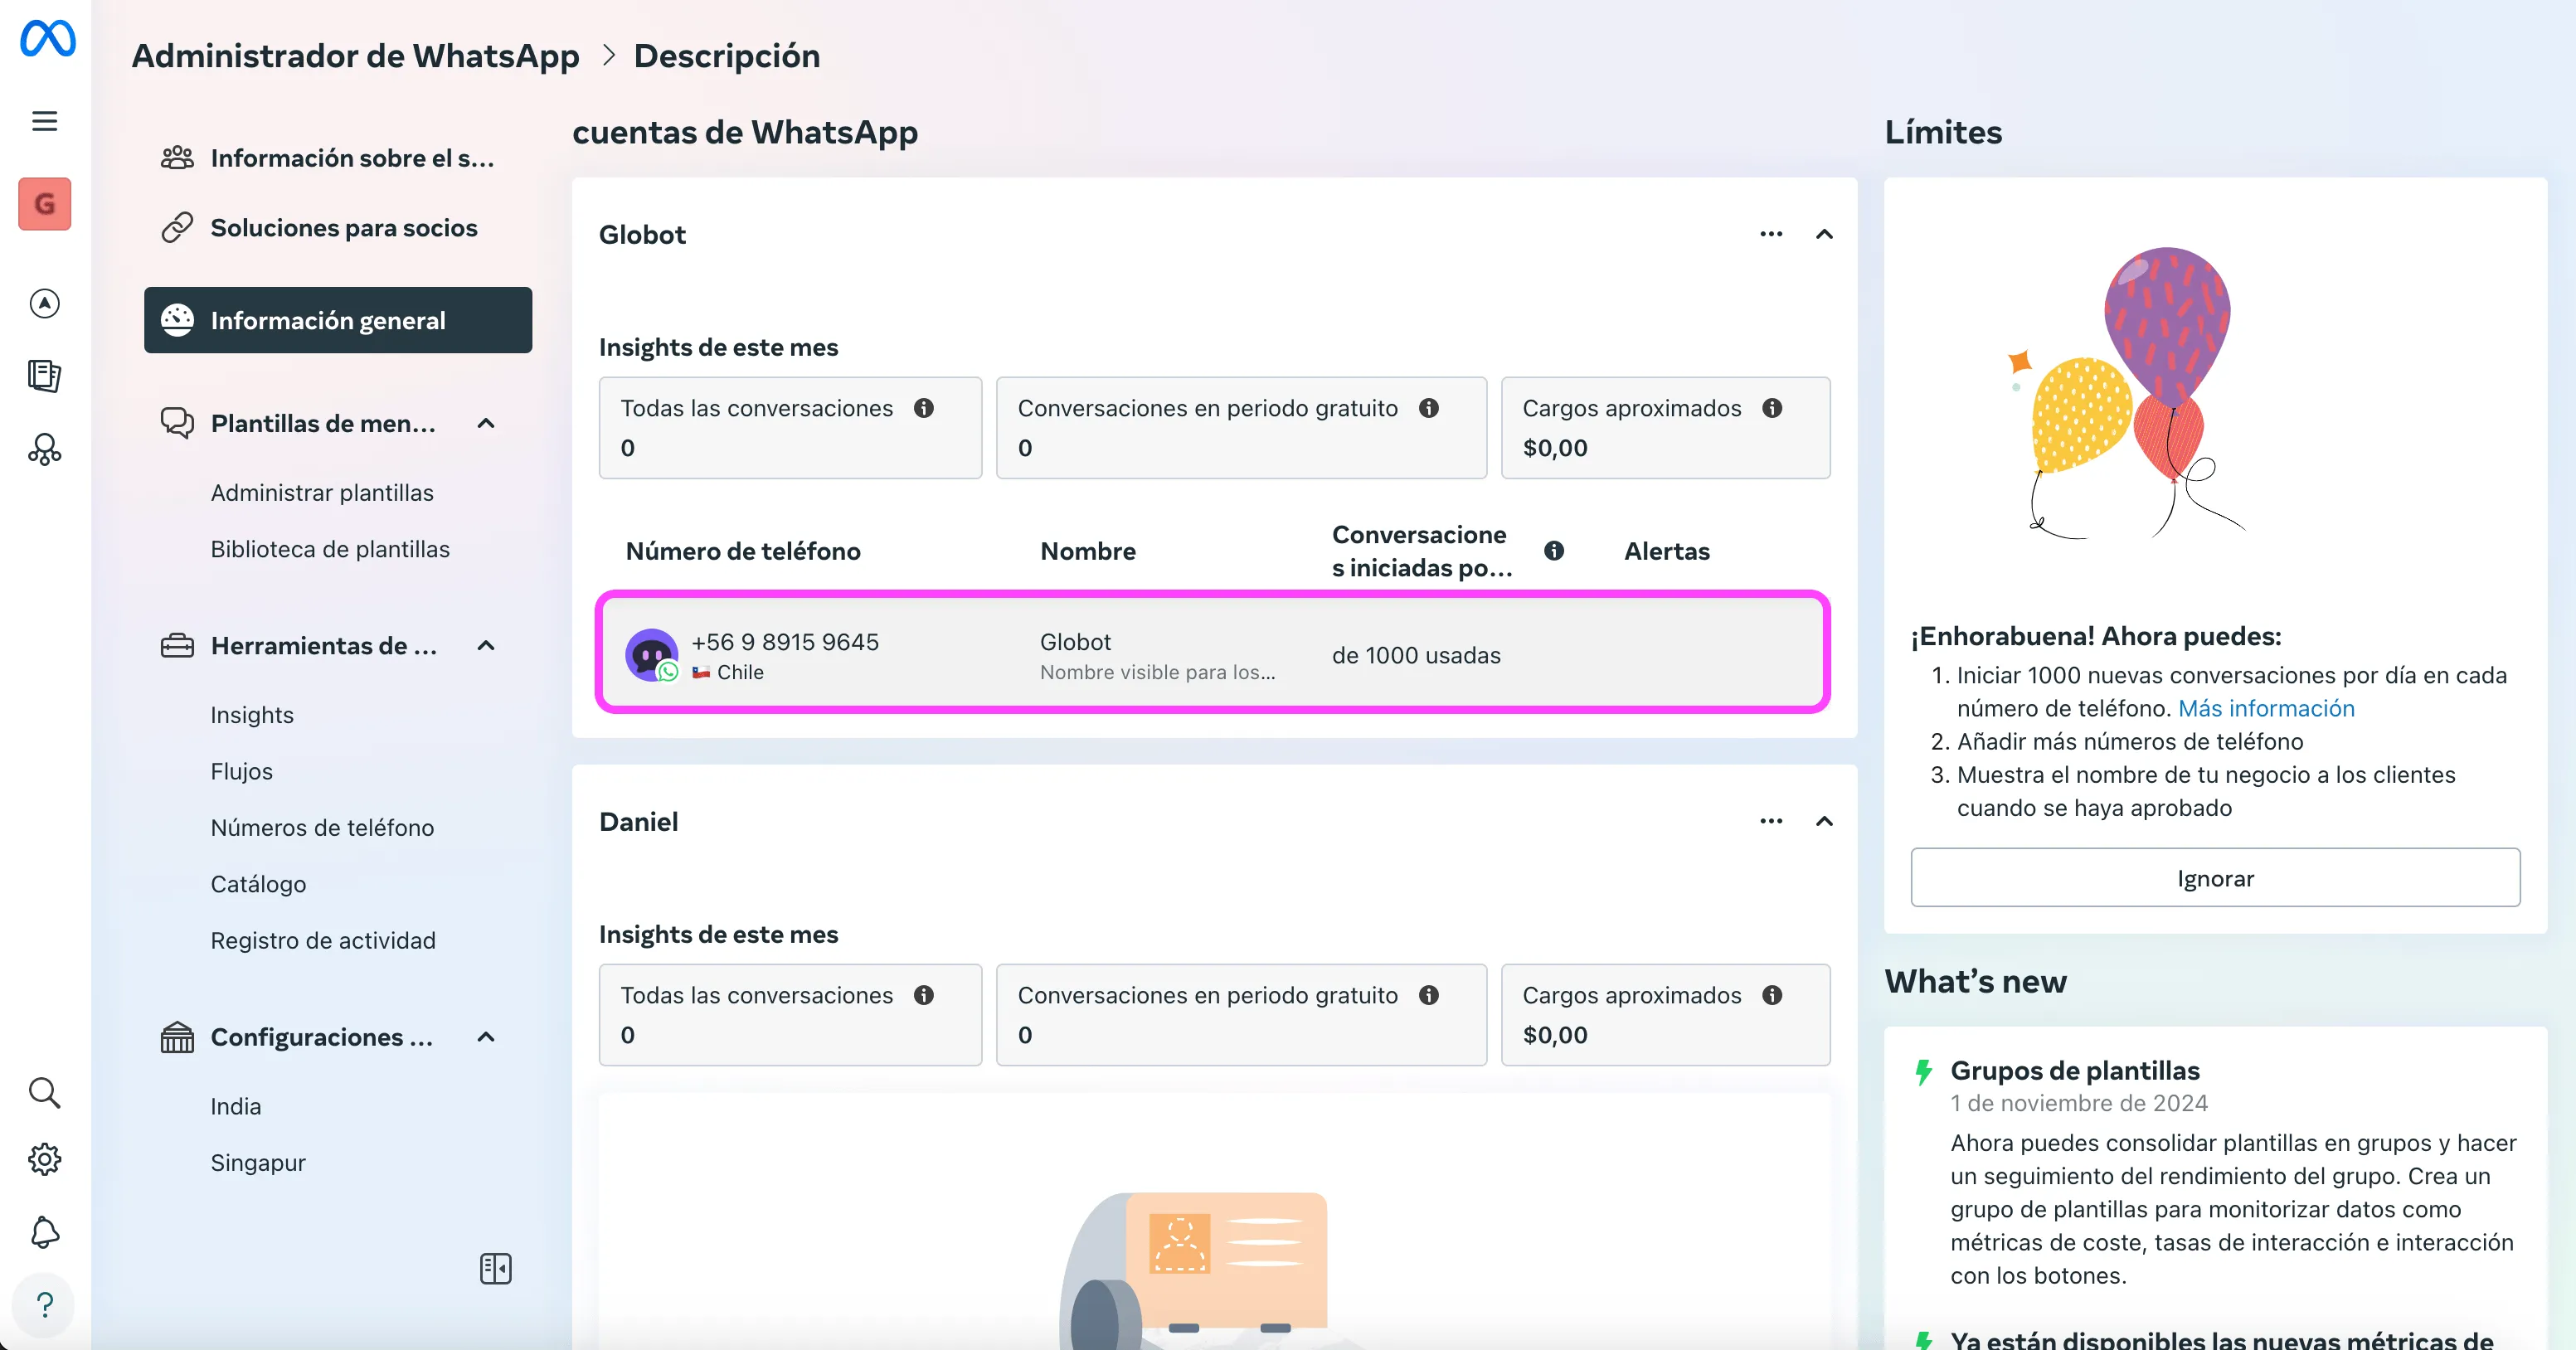This screenshot has width=2576, height=1350.
Task: Select Información general in the sidebar
Action: (338, 320)
